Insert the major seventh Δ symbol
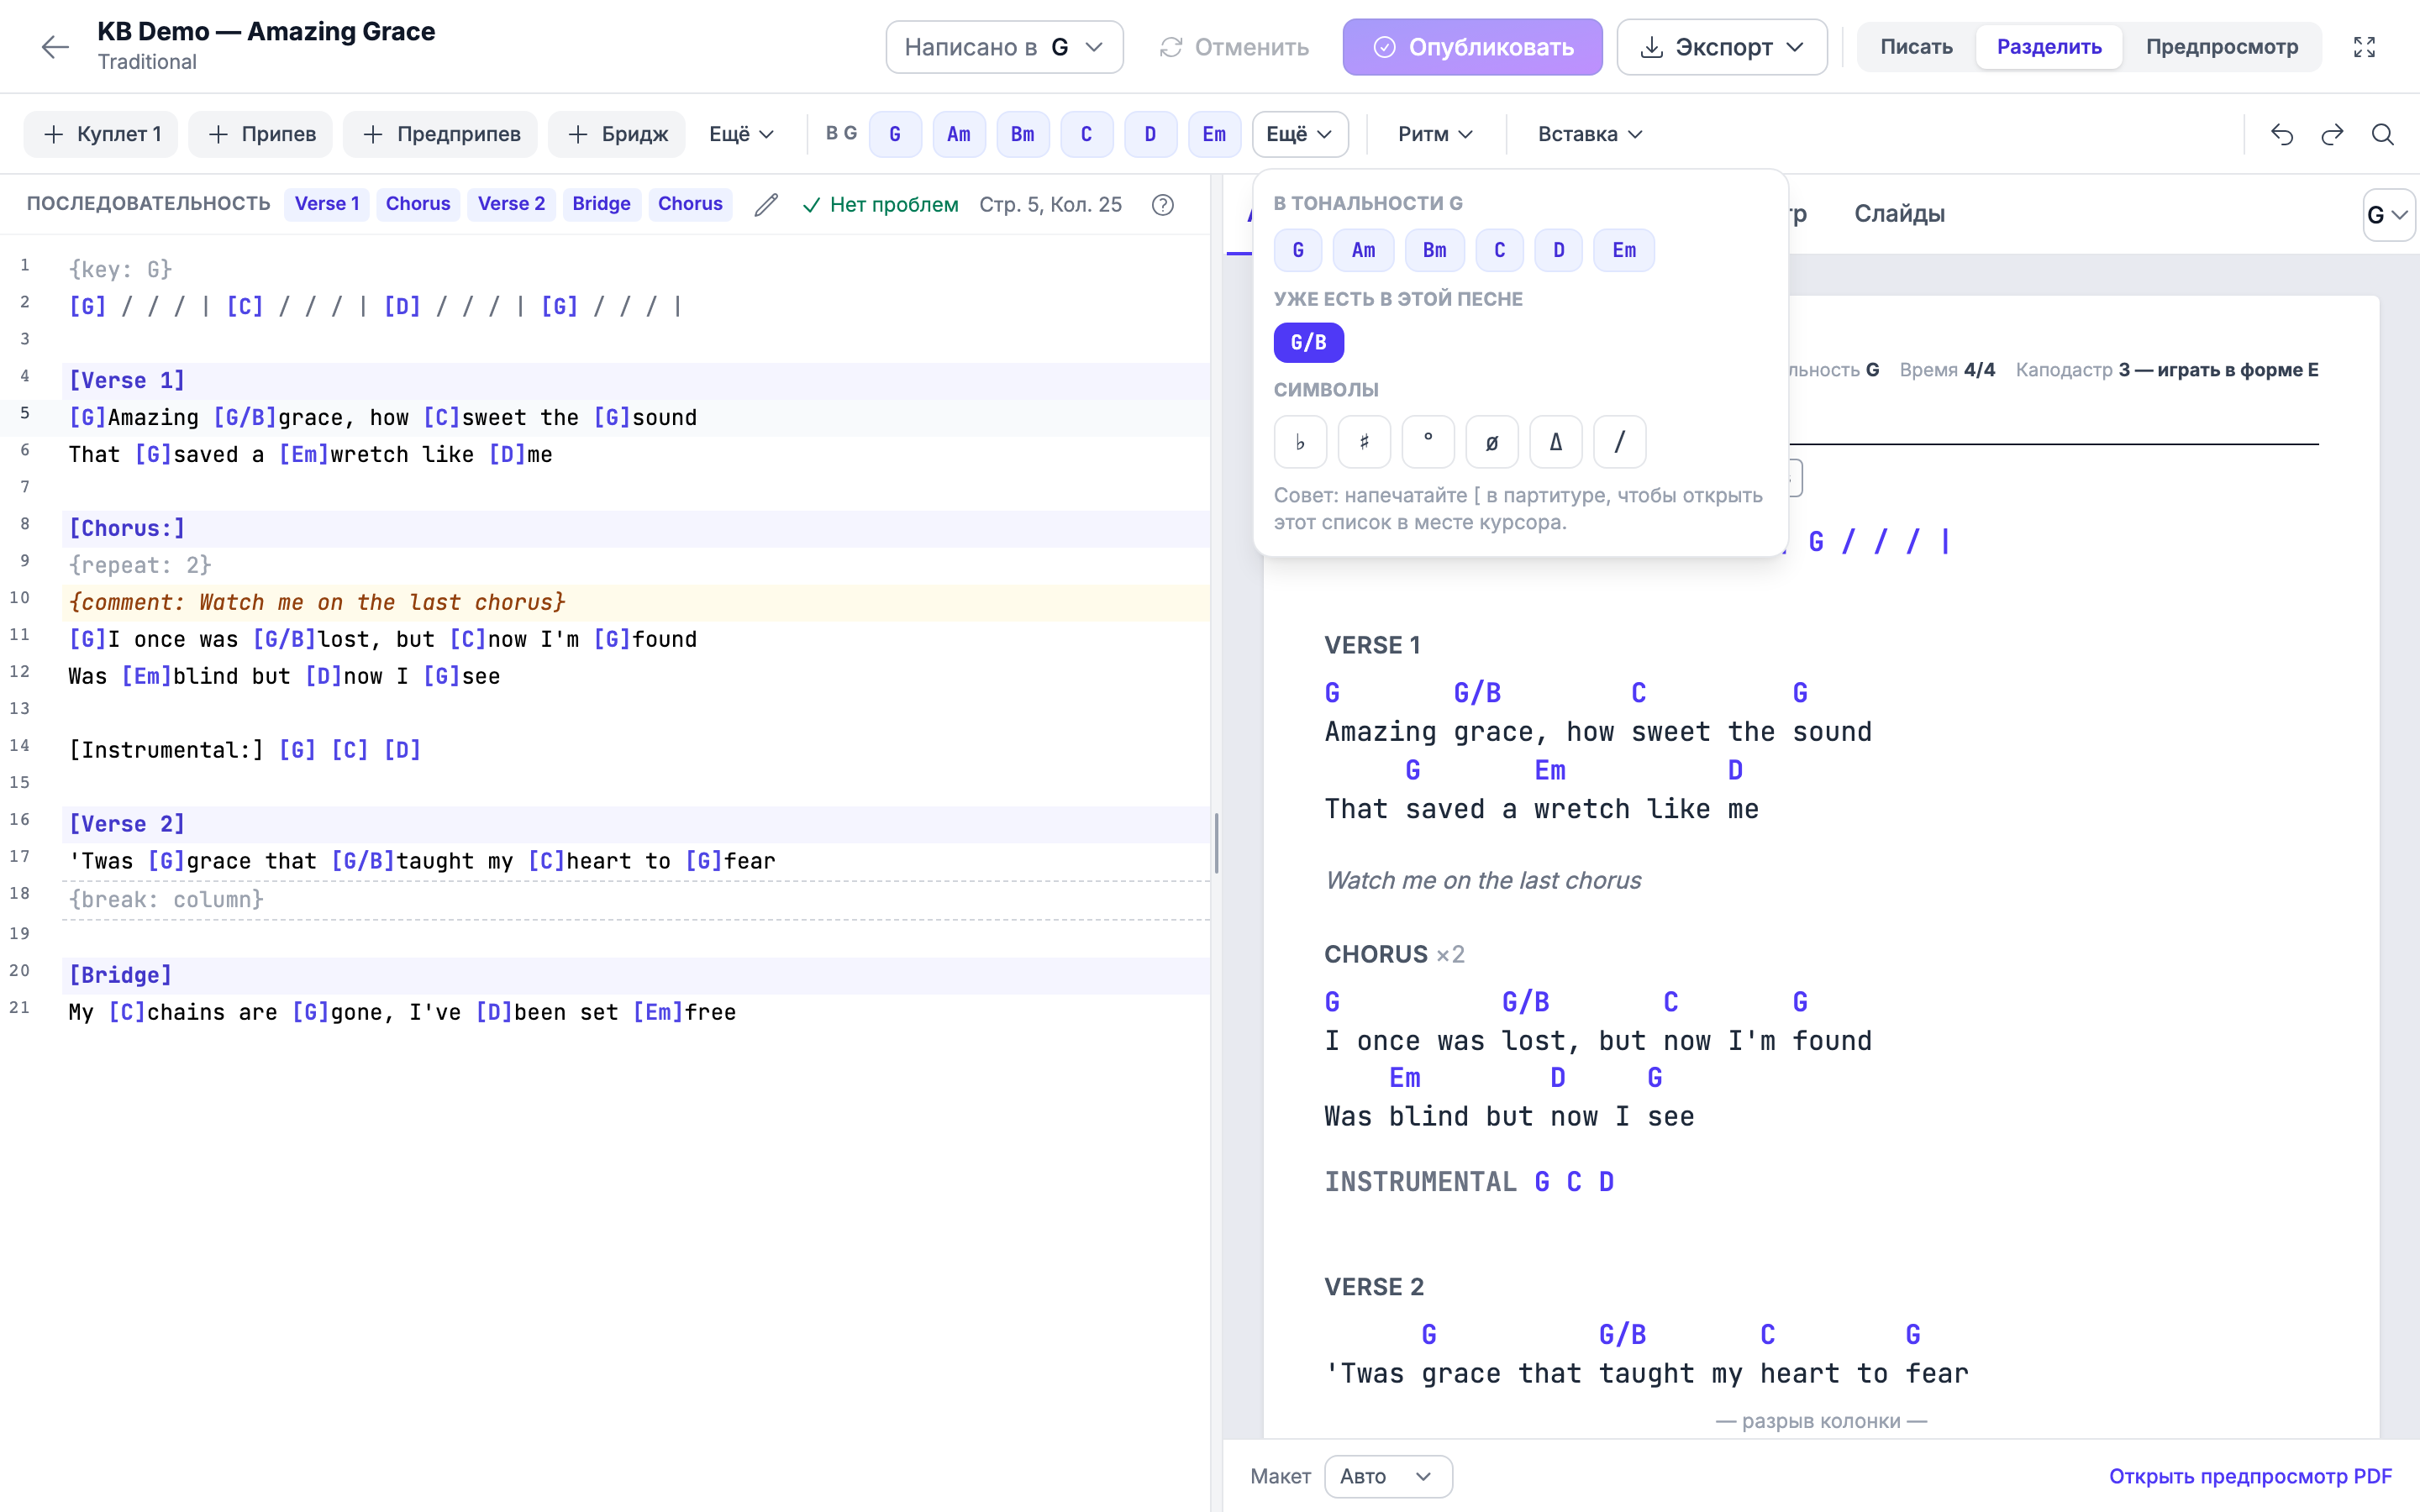The width and height of the screenshot is (2420, 1512). (x=1556, y=442)
